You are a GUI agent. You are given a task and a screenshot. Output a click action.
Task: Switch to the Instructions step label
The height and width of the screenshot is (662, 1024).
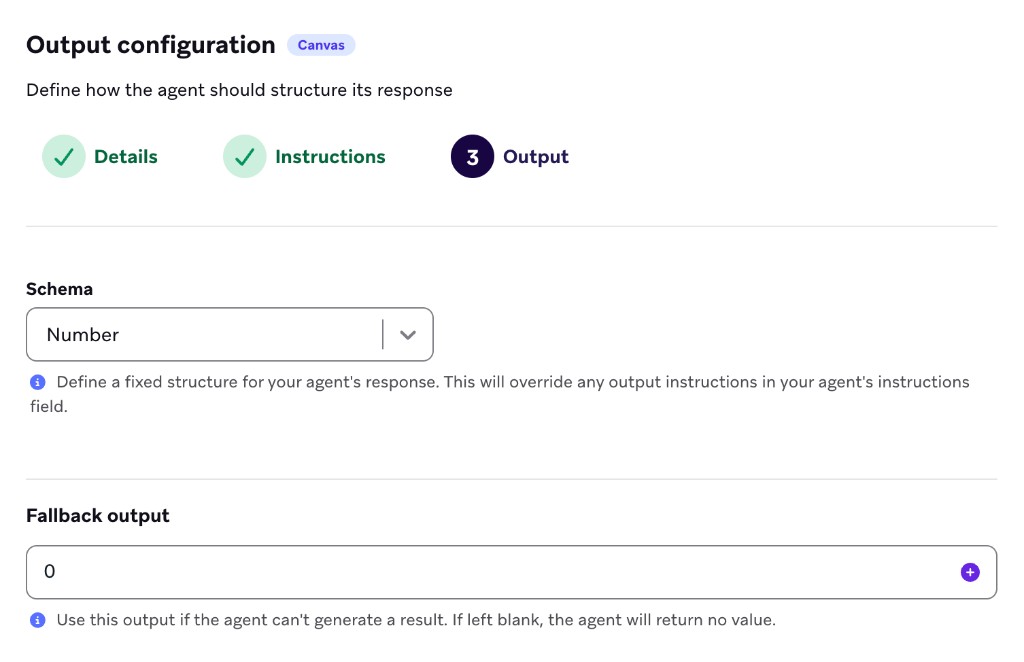pos(330,157)
